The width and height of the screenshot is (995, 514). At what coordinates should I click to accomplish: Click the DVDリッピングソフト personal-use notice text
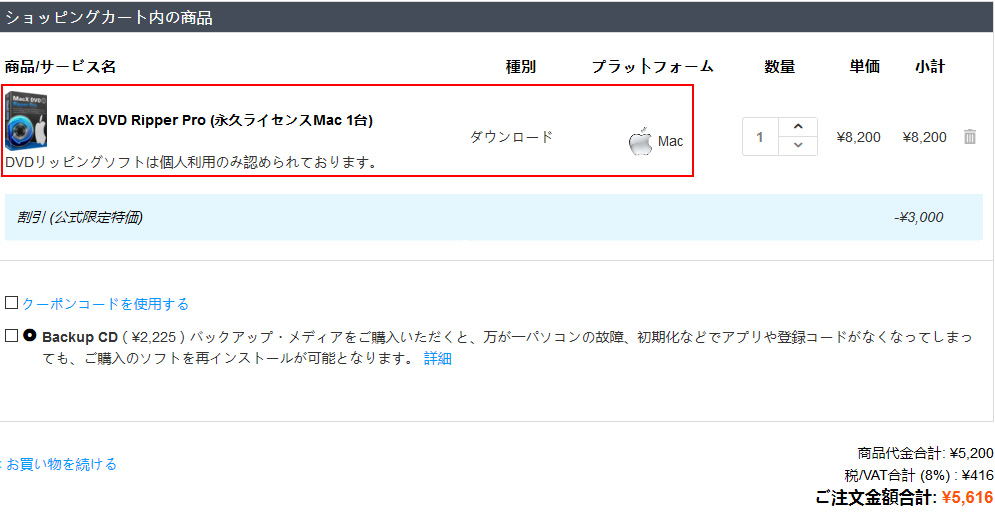pos(192,162)
